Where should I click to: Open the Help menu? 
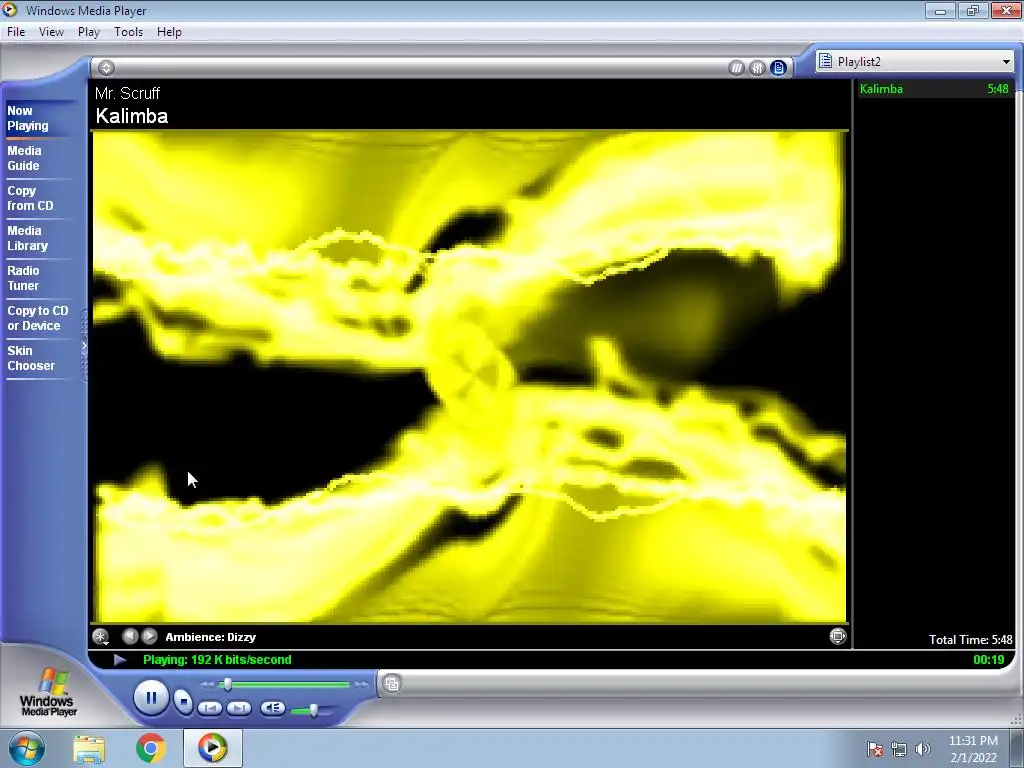[169, 32]
